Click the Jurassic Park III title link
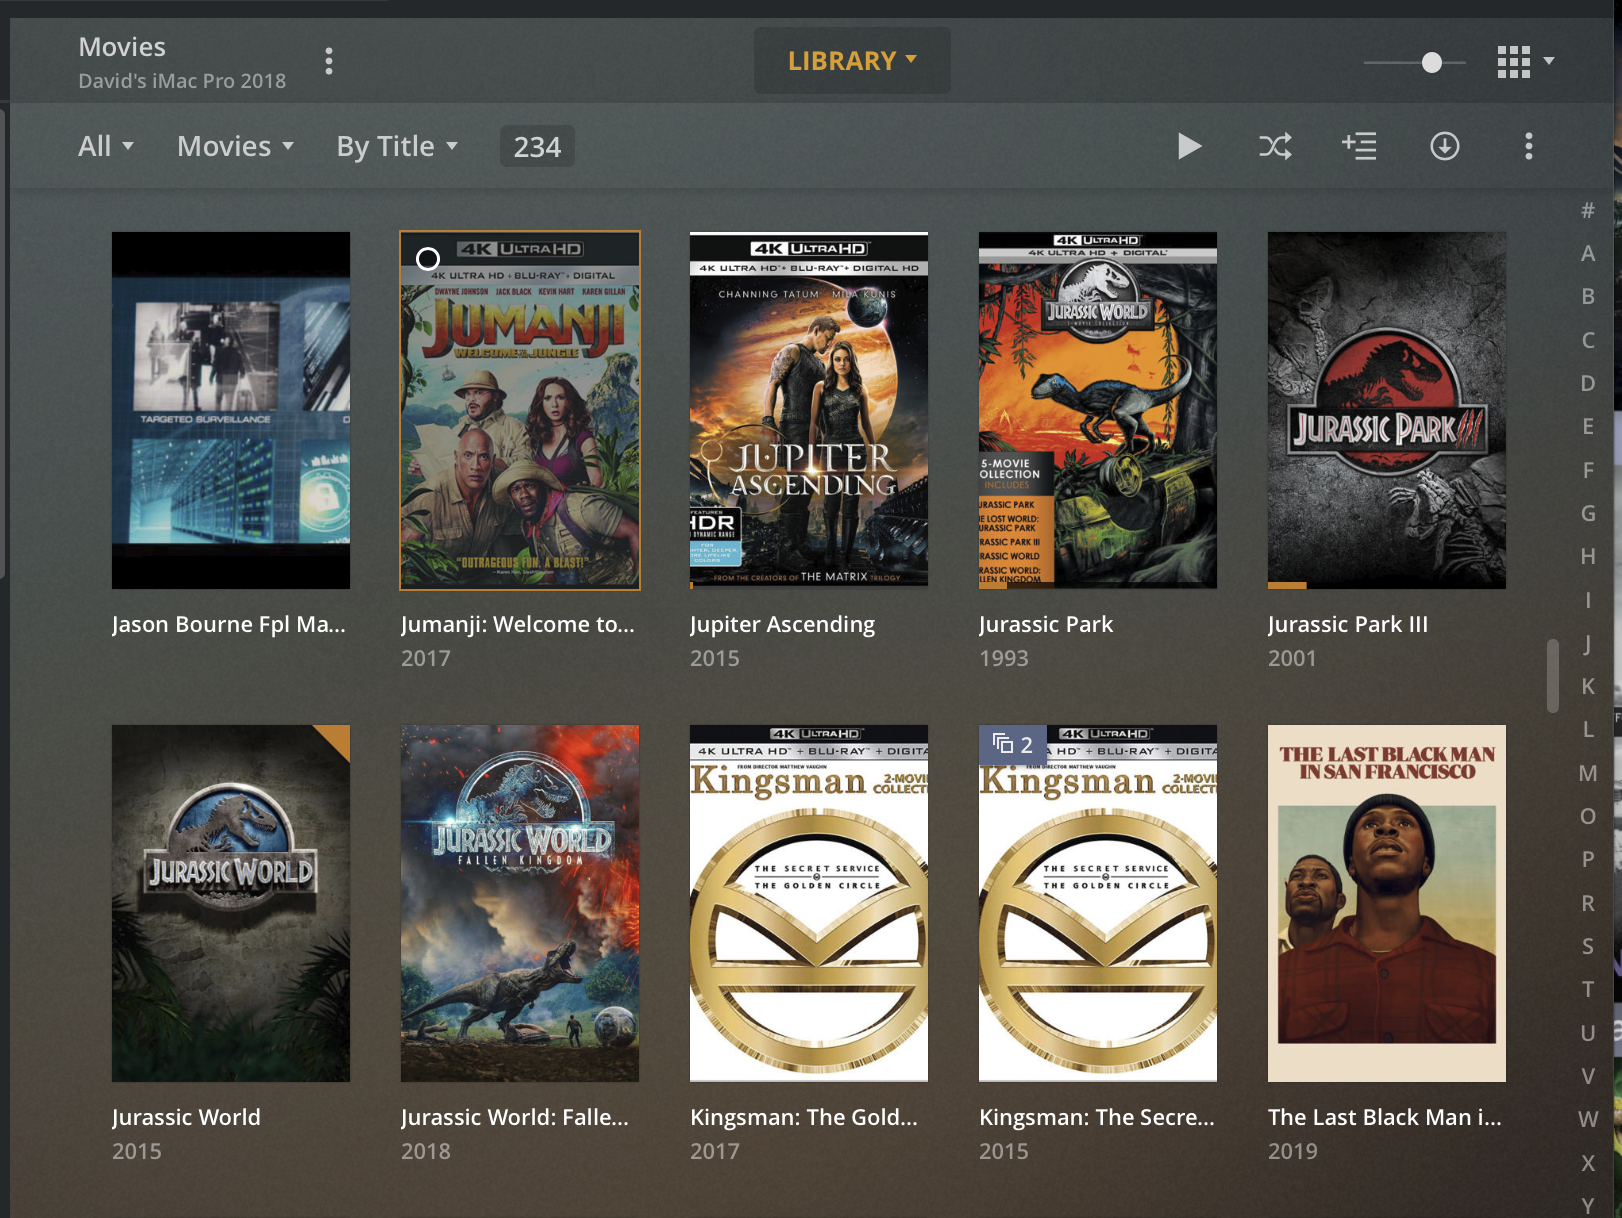 [1348, 625]
